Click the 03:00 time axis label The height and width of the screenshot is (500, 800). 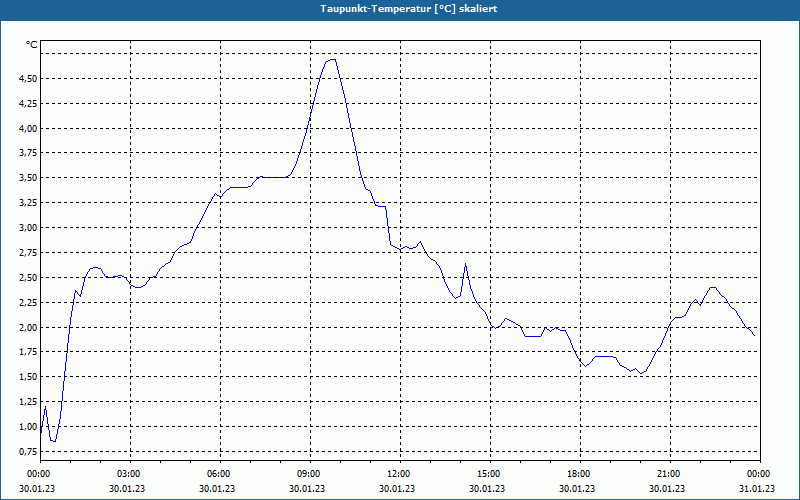point(131,474)
